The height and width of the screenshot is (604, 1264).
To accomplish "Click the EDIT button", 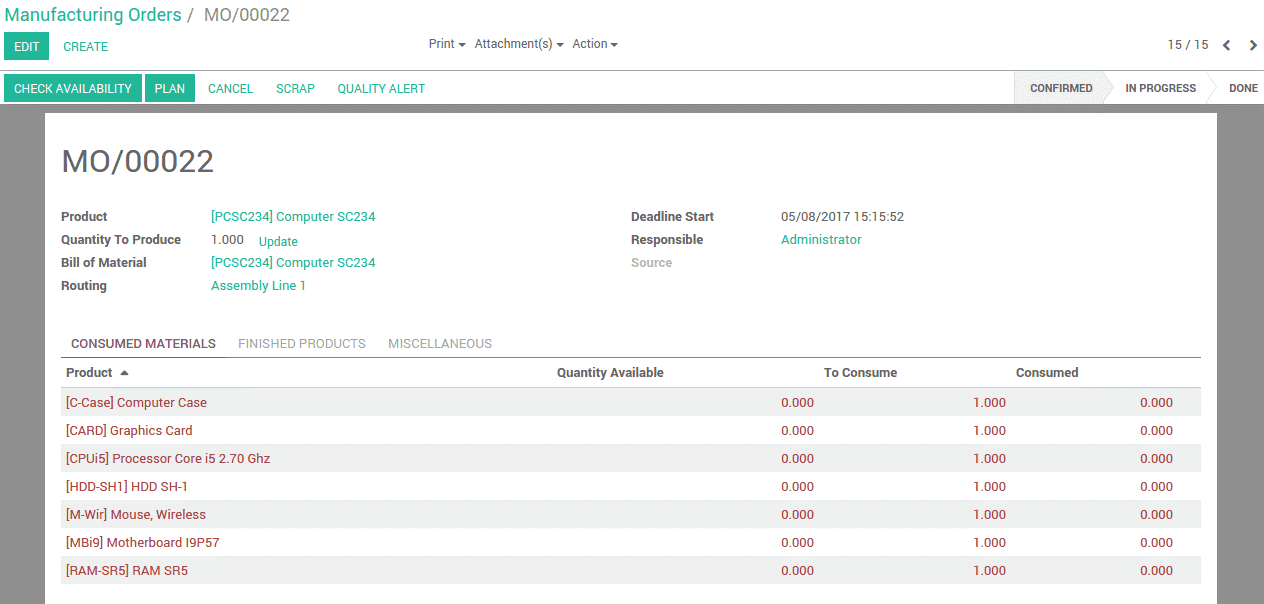I will (27, 46).
